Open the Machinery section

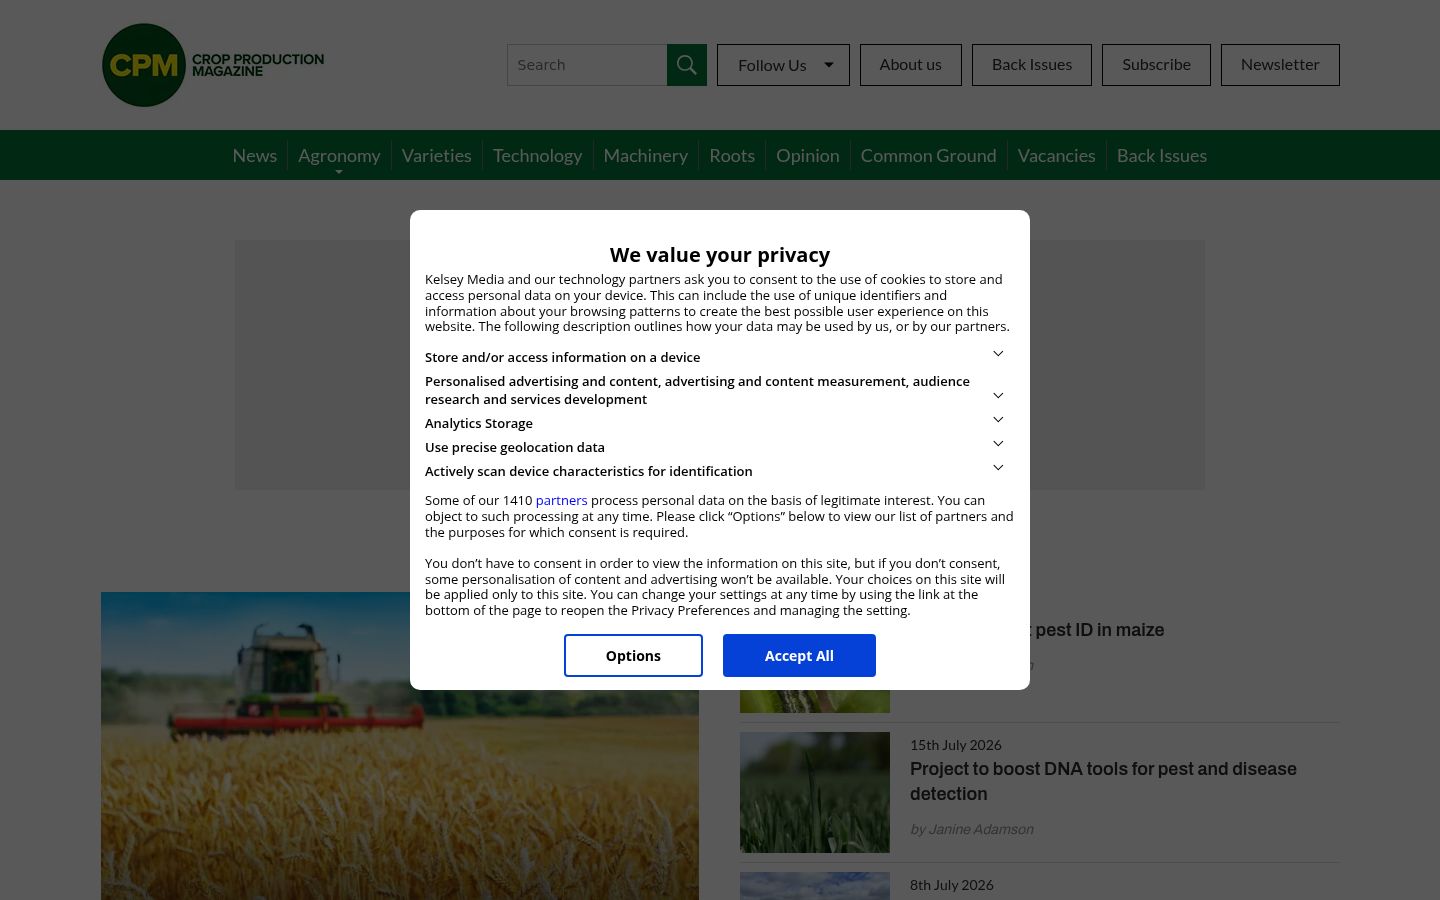click(646, 155)
